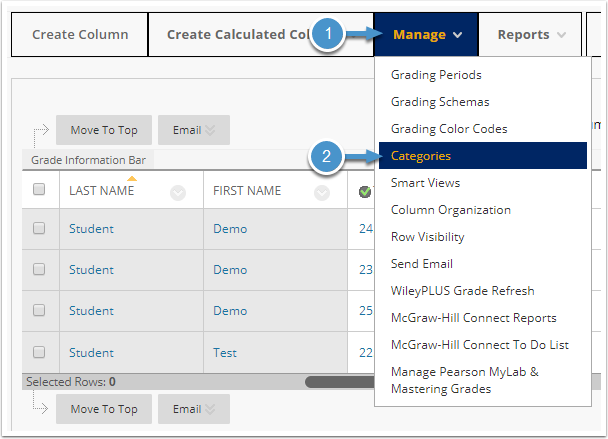608x439 pixels.
Task: Click the lower Move To Top button
Action: point(104,409)
